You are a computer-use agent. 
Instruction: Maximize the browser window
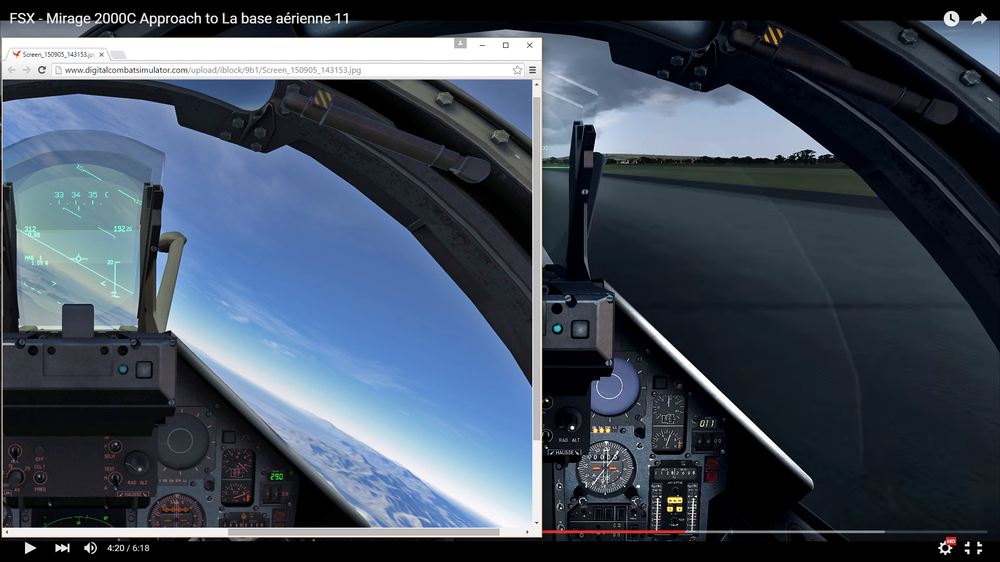tap(506, 45)
